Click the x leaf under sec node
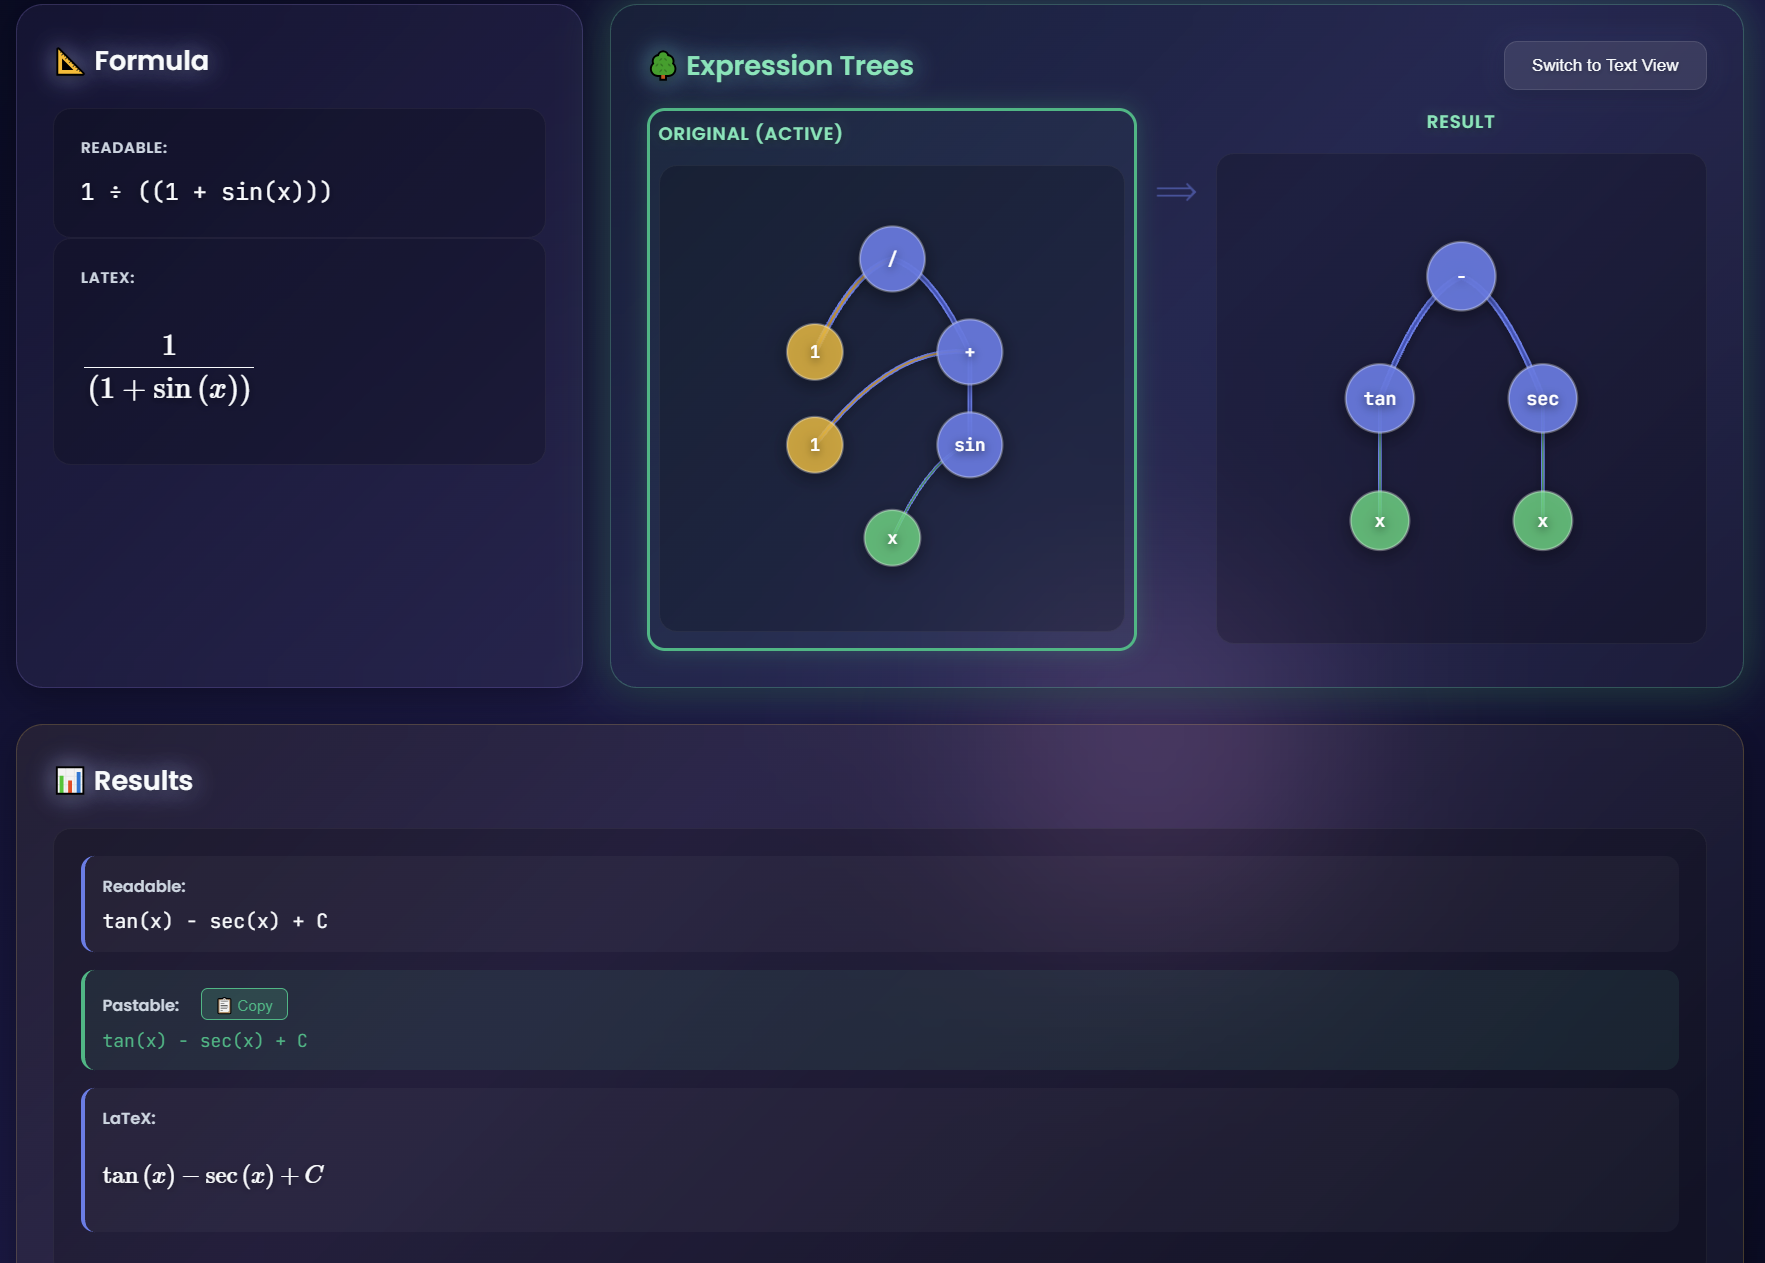 point(1542,521)
